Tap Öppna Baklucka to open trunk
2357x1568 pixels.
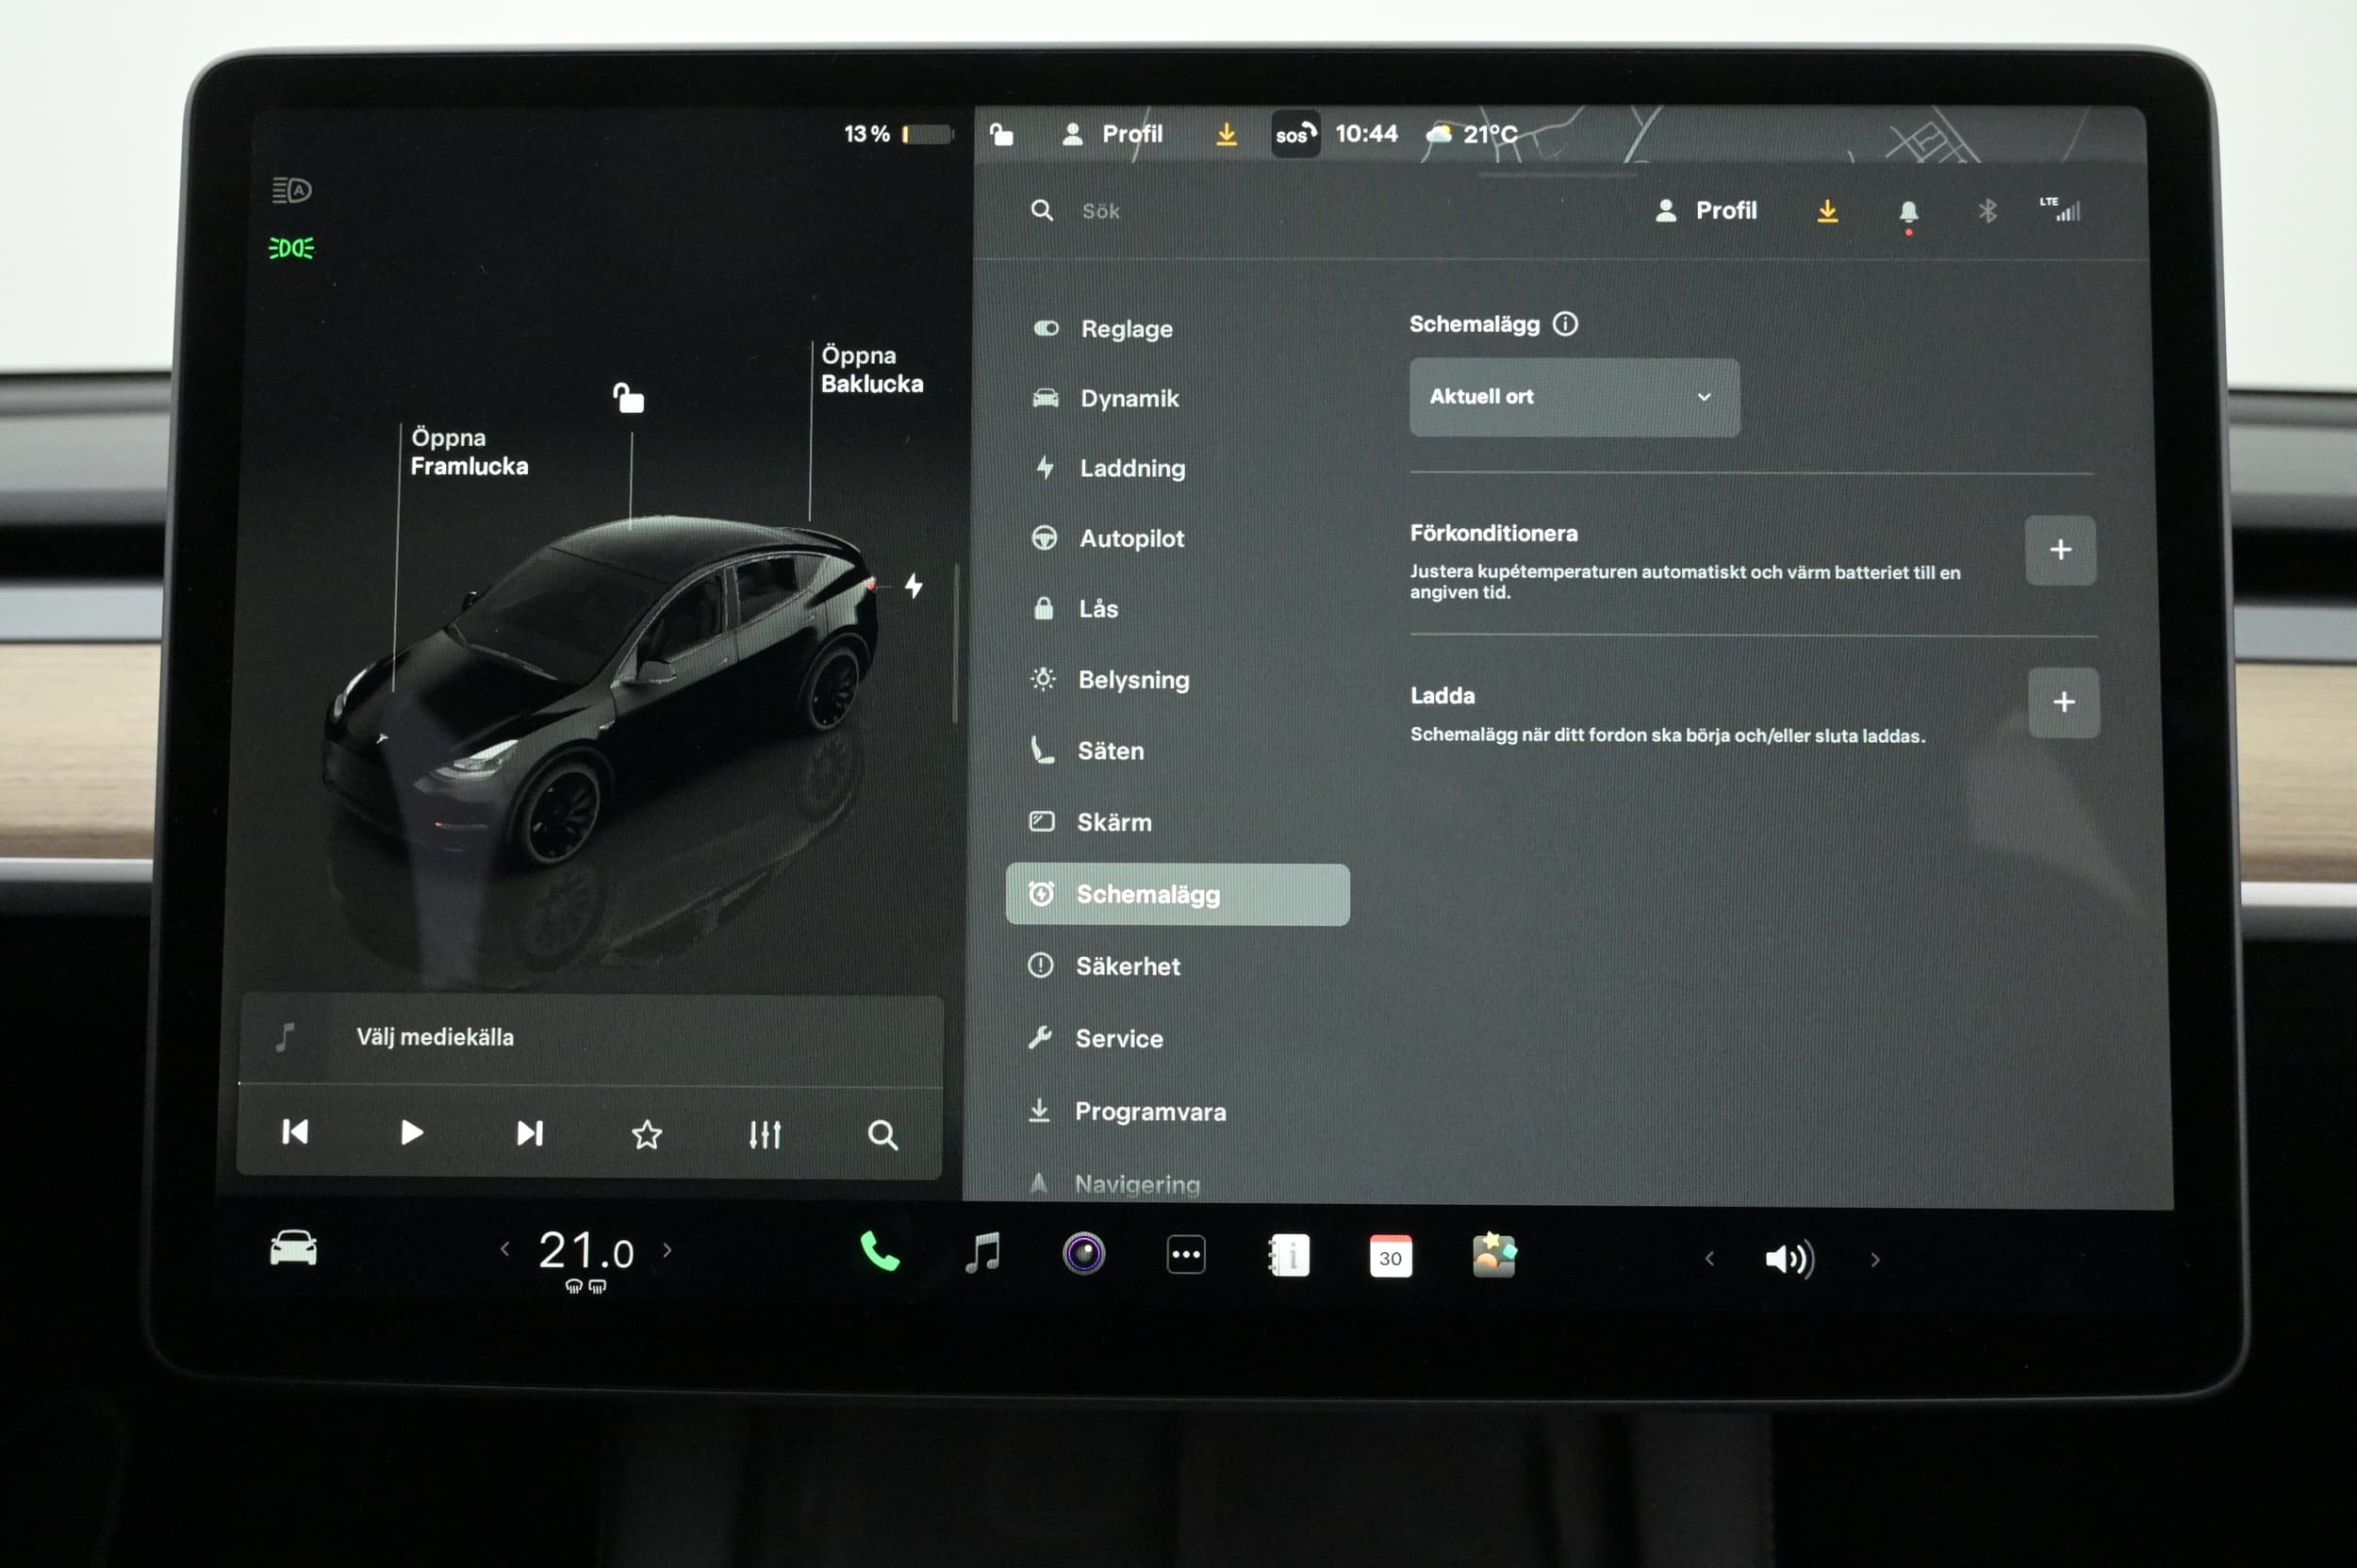tap(871, 369)
